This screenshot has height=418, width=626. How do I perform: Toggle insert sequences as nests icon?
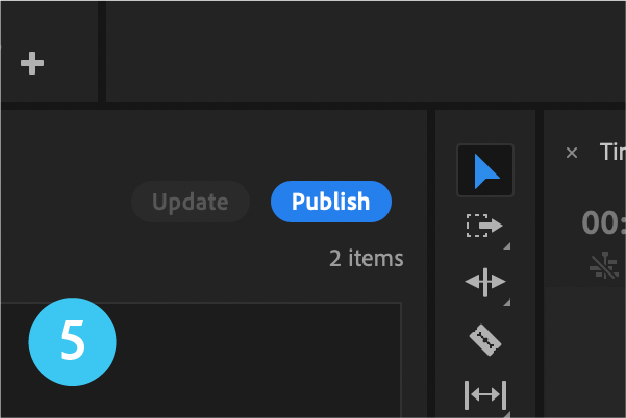point(604,266)
